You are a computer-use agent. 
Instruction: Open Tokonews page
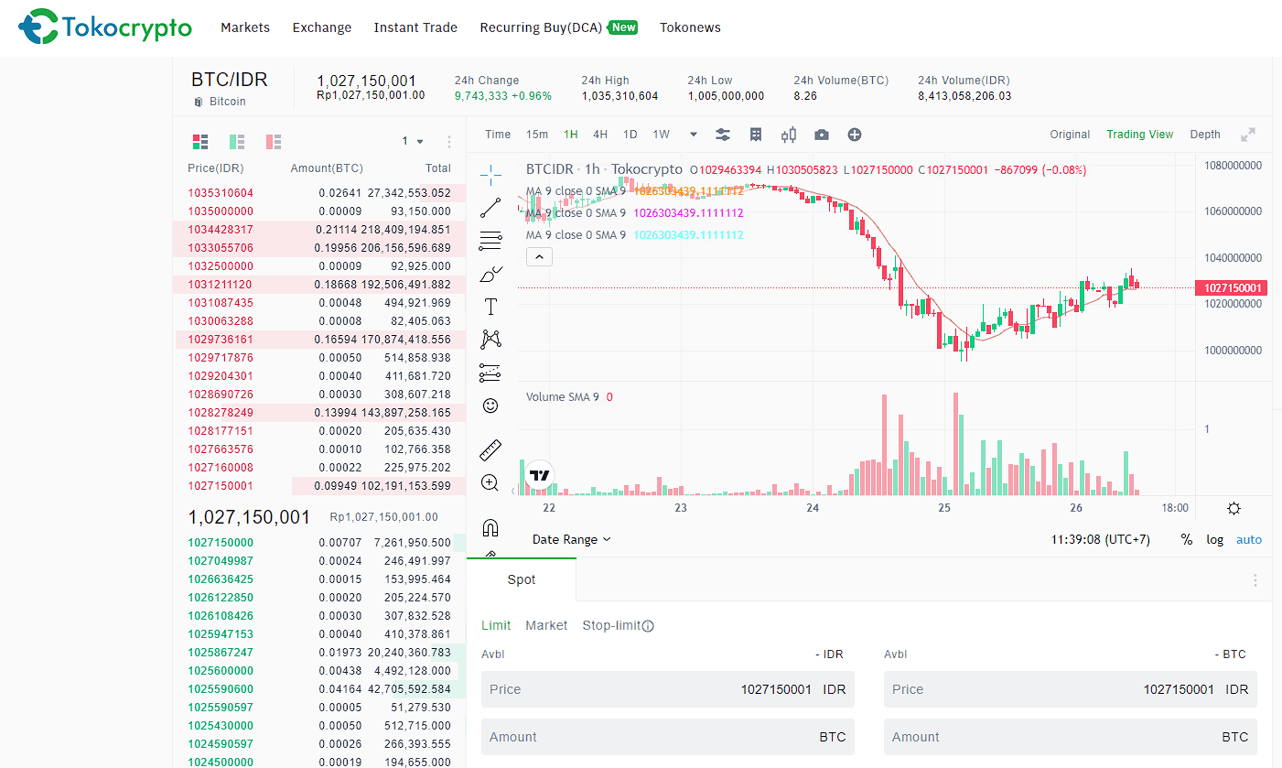pyautogui.click(x=690, y=27)
